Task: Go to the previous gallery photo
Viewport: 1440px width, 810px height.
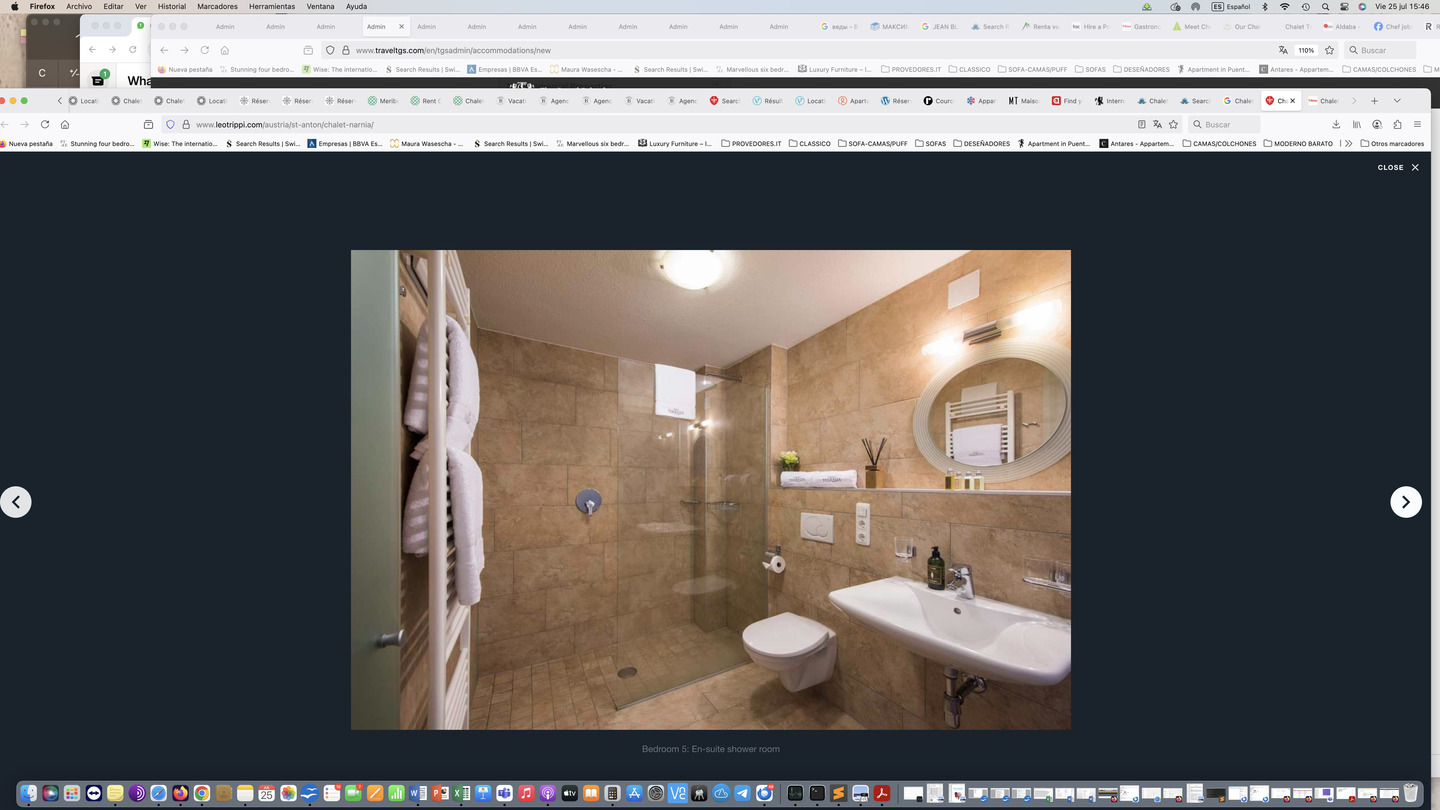Action: coord(16,502)
